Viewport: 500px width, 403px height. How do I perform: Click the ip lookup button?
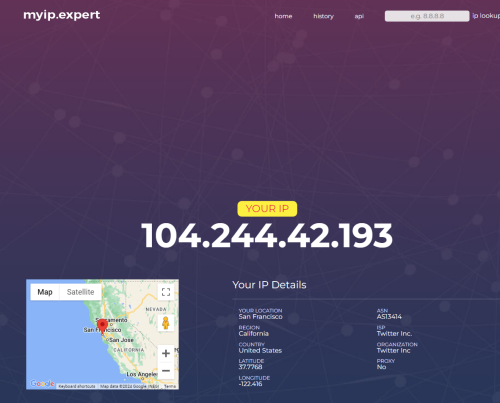(486, 16)
